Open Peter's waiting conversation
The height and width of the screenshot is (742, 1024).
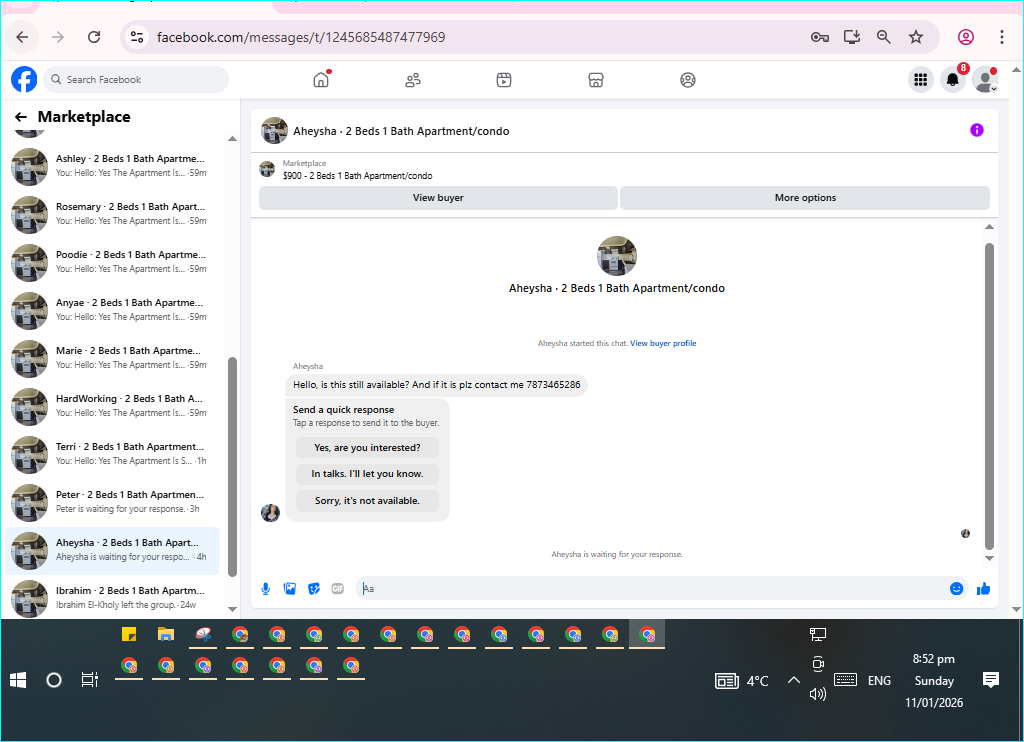pyautogui.click(x=112, y=502)
